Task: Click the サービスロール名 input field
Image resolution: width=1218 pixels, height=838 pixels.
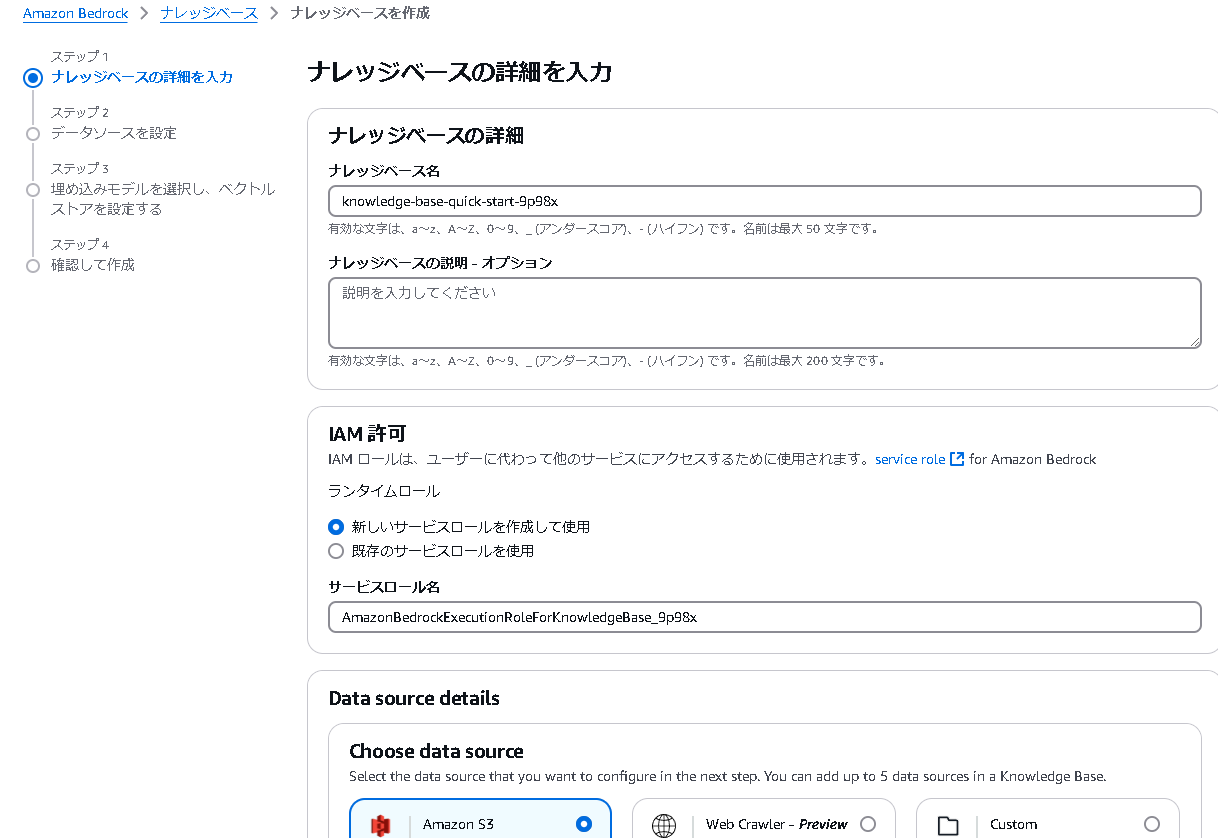Action: coord(764,617)
